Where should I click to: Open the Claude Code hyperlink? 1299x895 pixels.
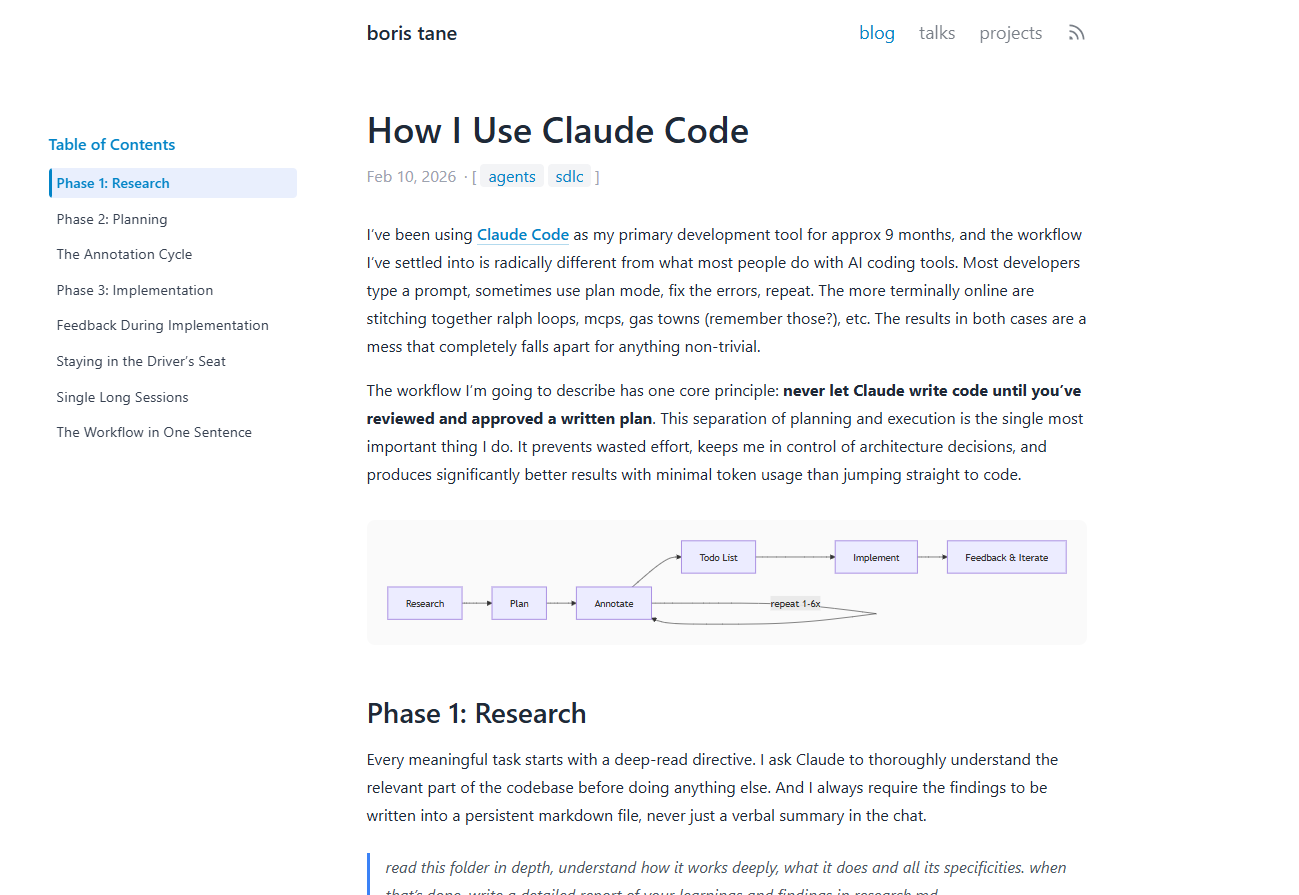click(x=522, y=235)
